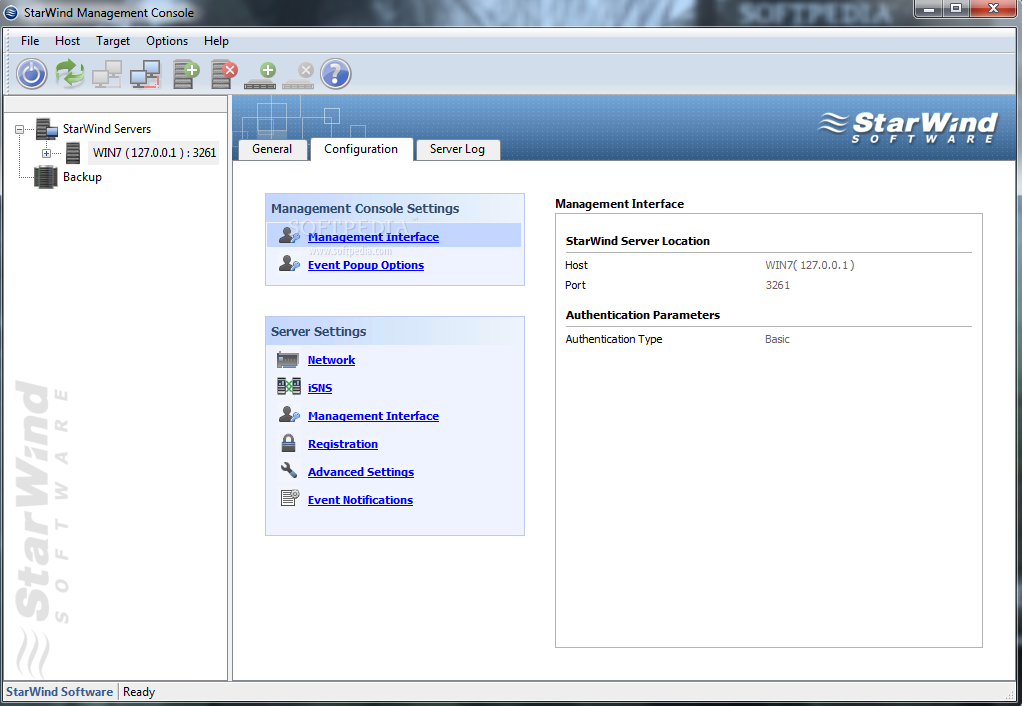
Task: Expand the WIN7 server node
Action: 46,154
